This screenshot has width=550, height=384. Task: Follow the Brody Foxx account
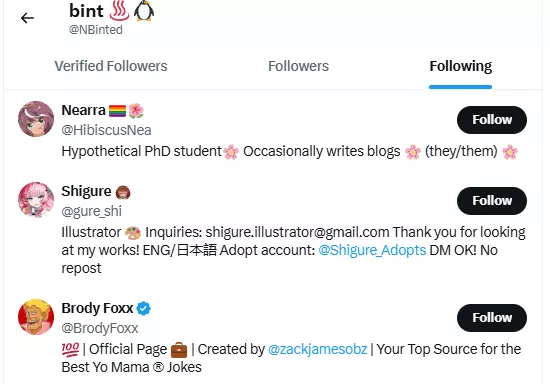click(492, 318)
